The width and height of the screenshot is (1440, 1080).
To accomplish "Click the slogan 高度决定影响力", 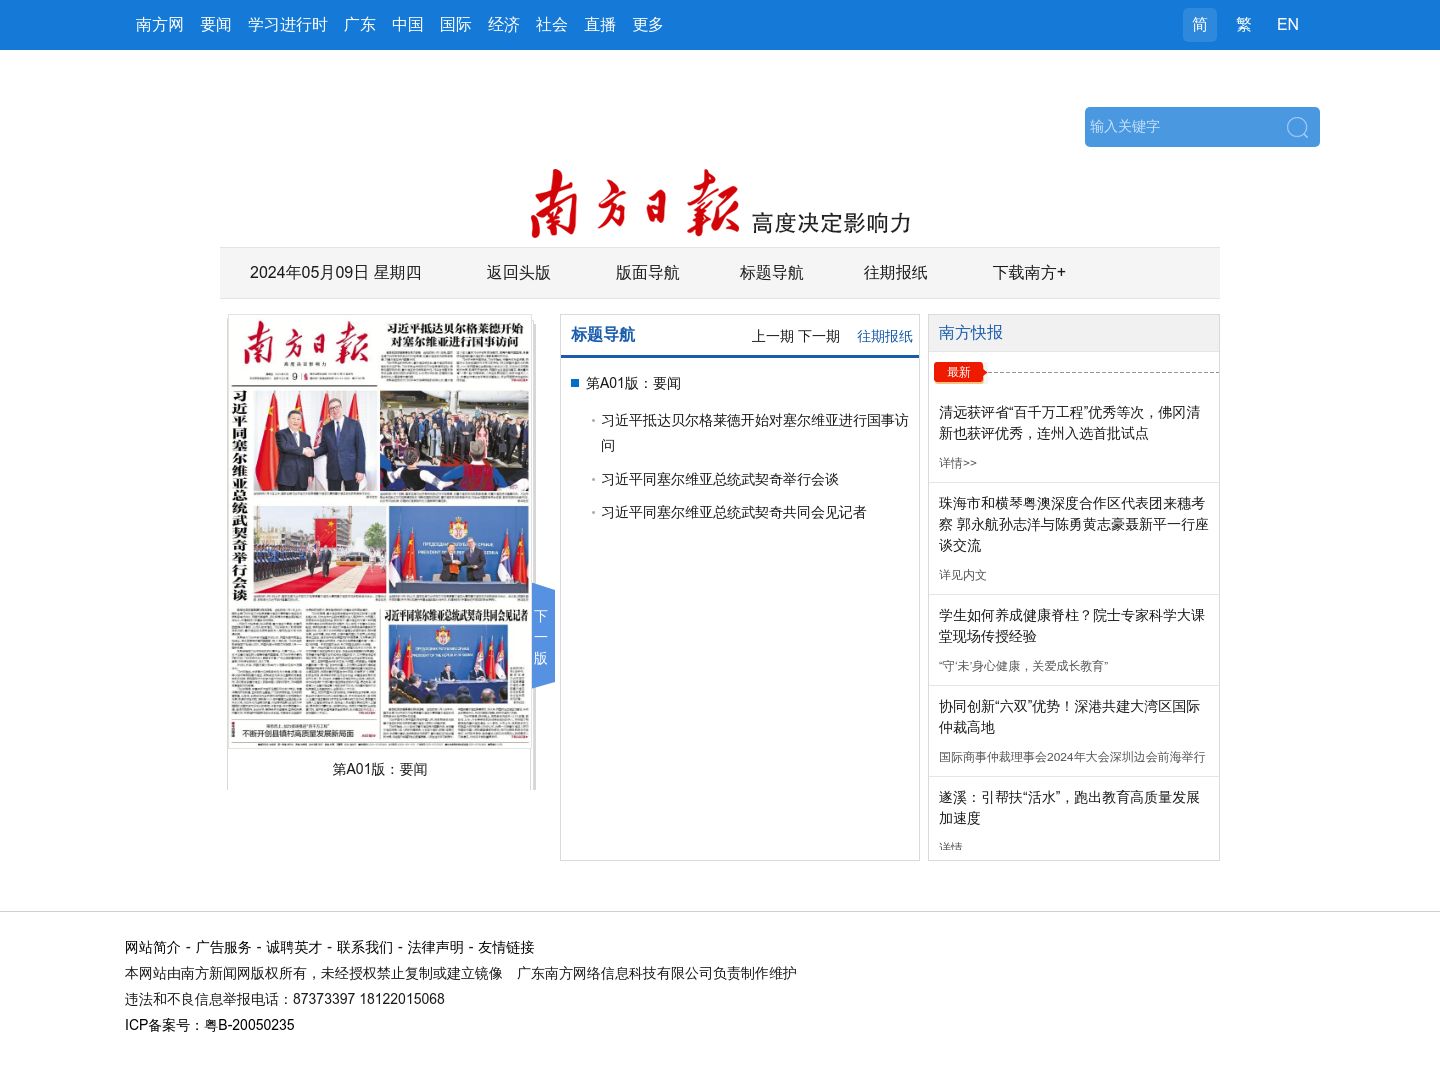I will [x=832, y=223].
